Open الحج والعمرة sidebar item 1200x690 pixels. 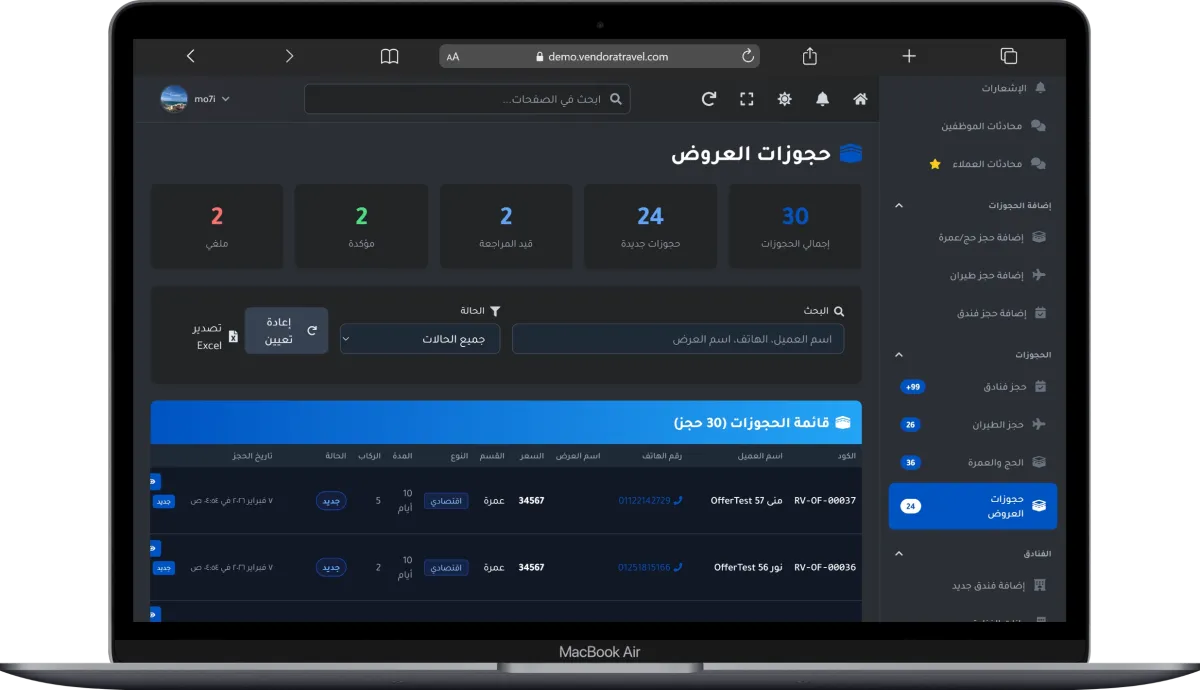coord(972,462)
